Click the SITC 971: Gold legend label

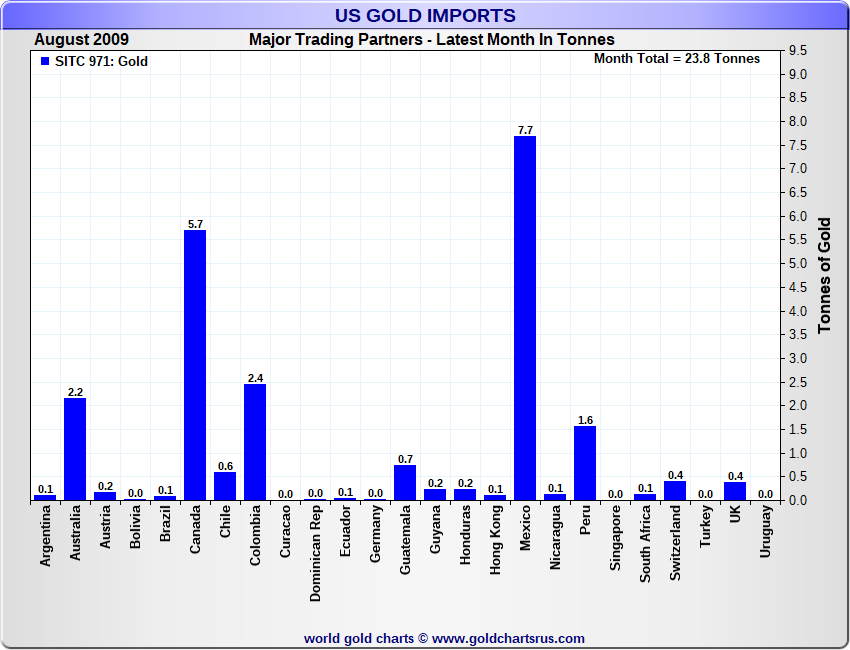[101, 61]
